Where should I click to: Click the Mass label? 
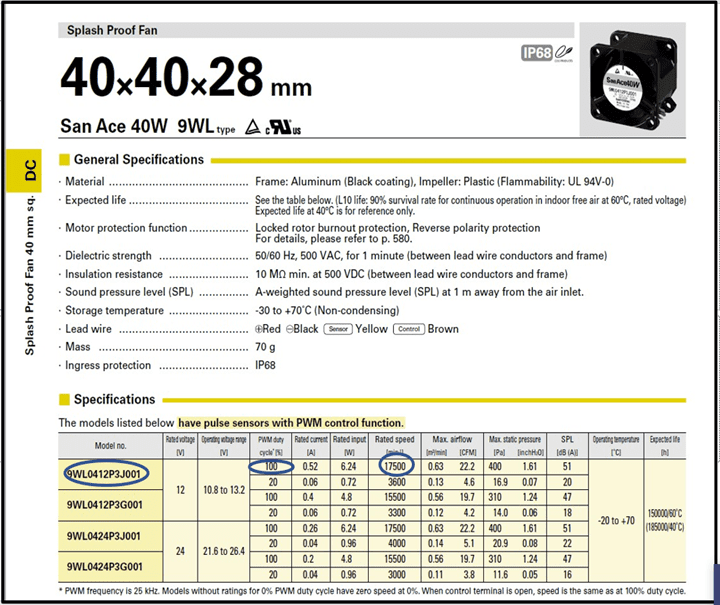(78, 347)
